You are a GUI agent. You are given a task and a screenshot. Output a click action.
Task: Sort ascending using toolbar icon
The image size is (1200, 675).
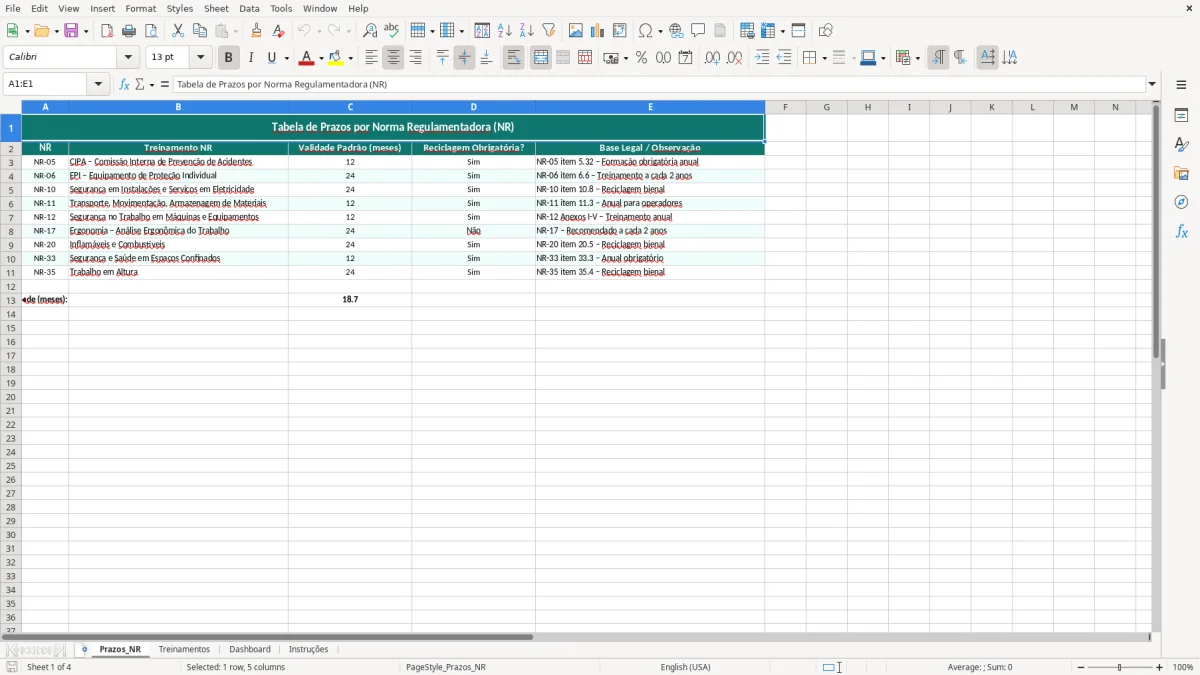click(x=505, y=31)
